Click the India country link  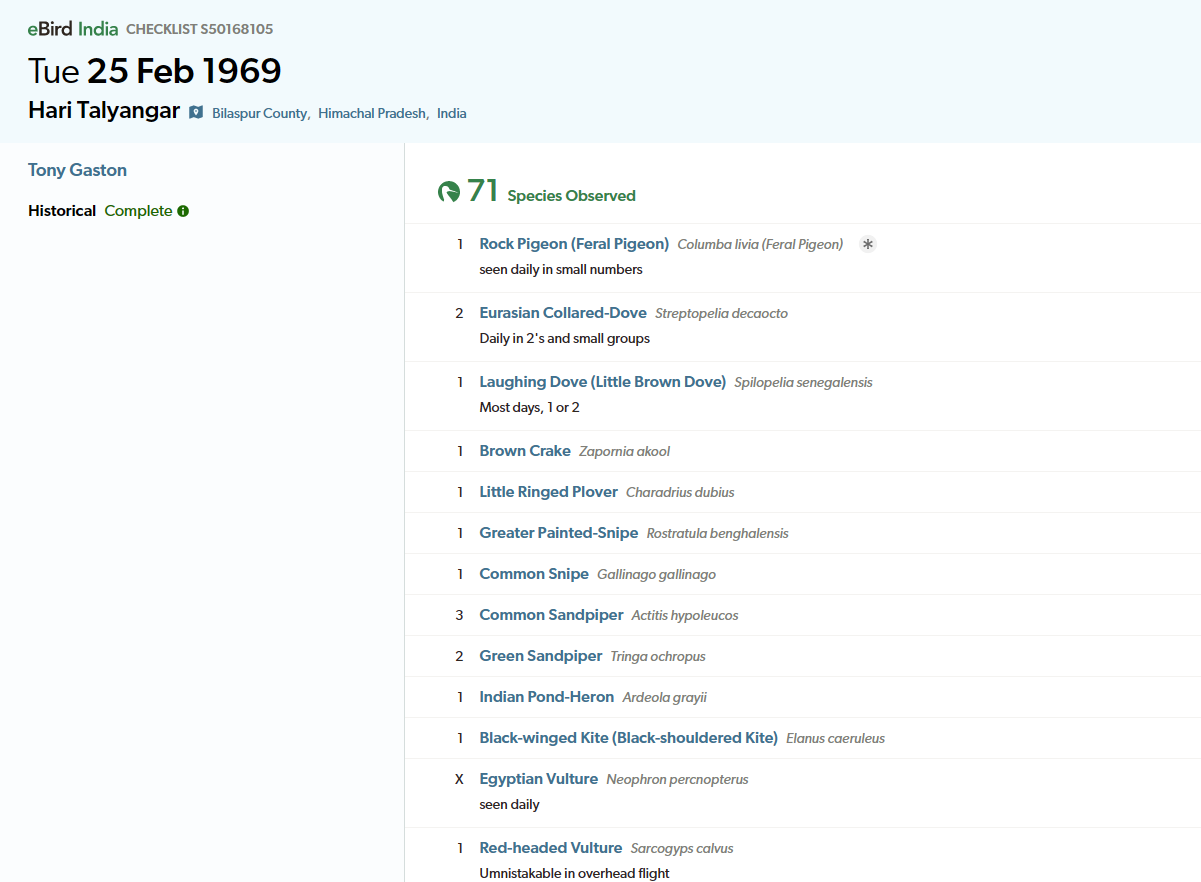(451, 113)
